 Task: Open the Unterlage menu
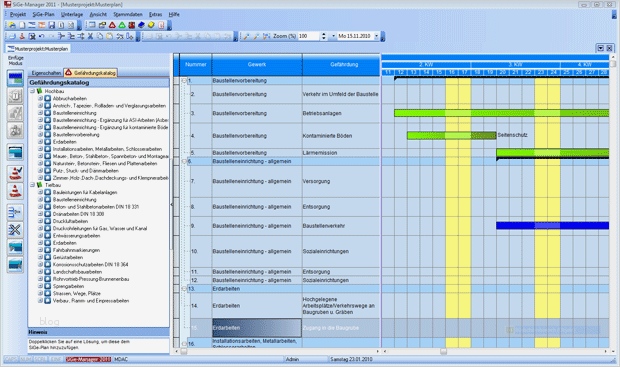click(72, 14)
